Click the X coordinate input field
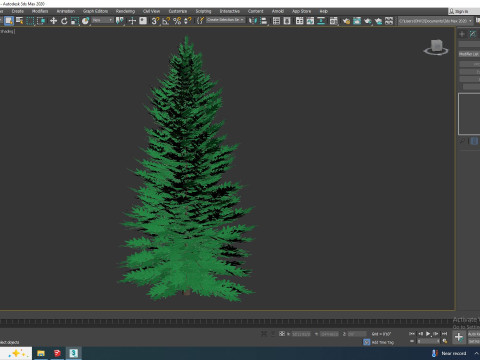480x360 pixels. click(x=301, y=334)
